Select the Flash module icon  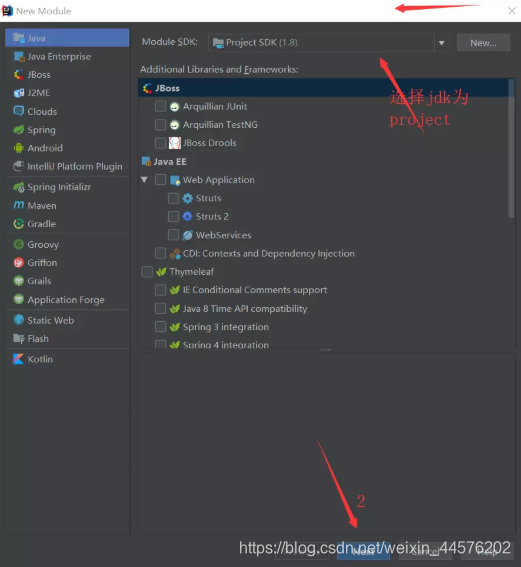coord(19,338)
